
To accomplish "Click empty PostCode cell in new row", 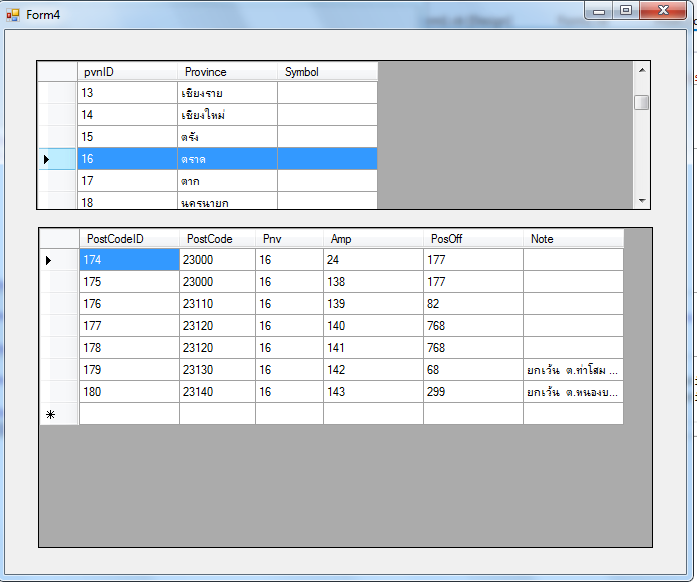I will (217, 414).
